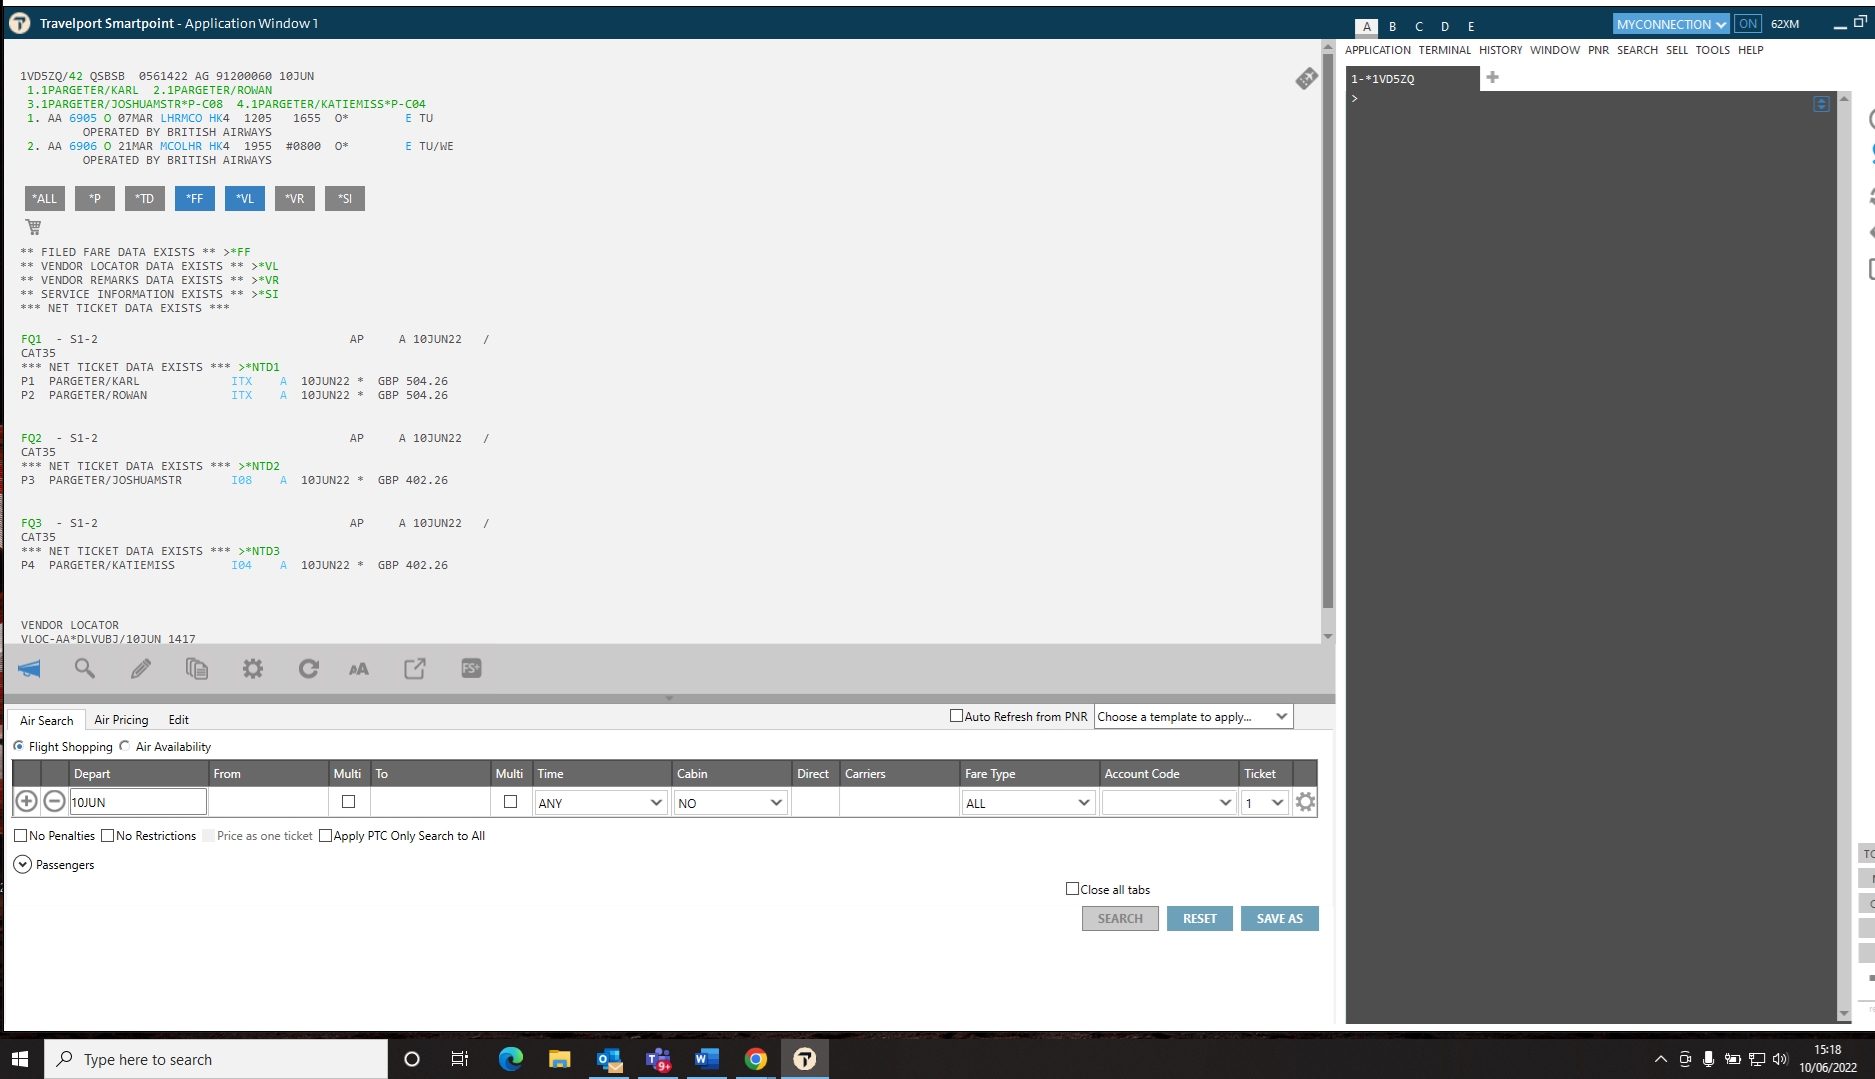Check the No Restrictions option

coord(108,836)
